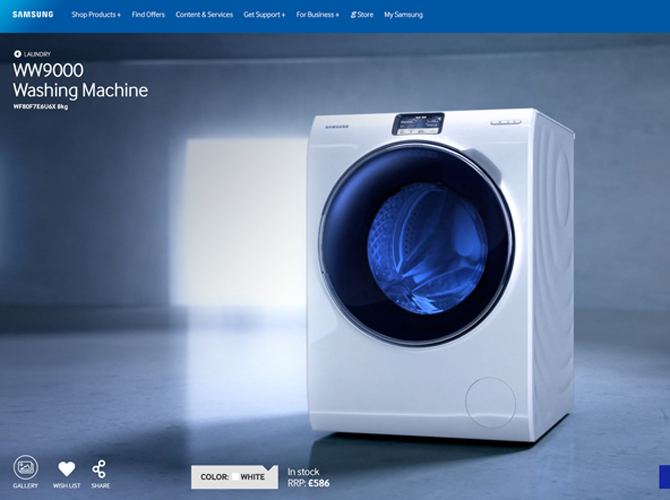Click the RRP £586 price text
The image size is (670, 500).
(x=309, y=483)
